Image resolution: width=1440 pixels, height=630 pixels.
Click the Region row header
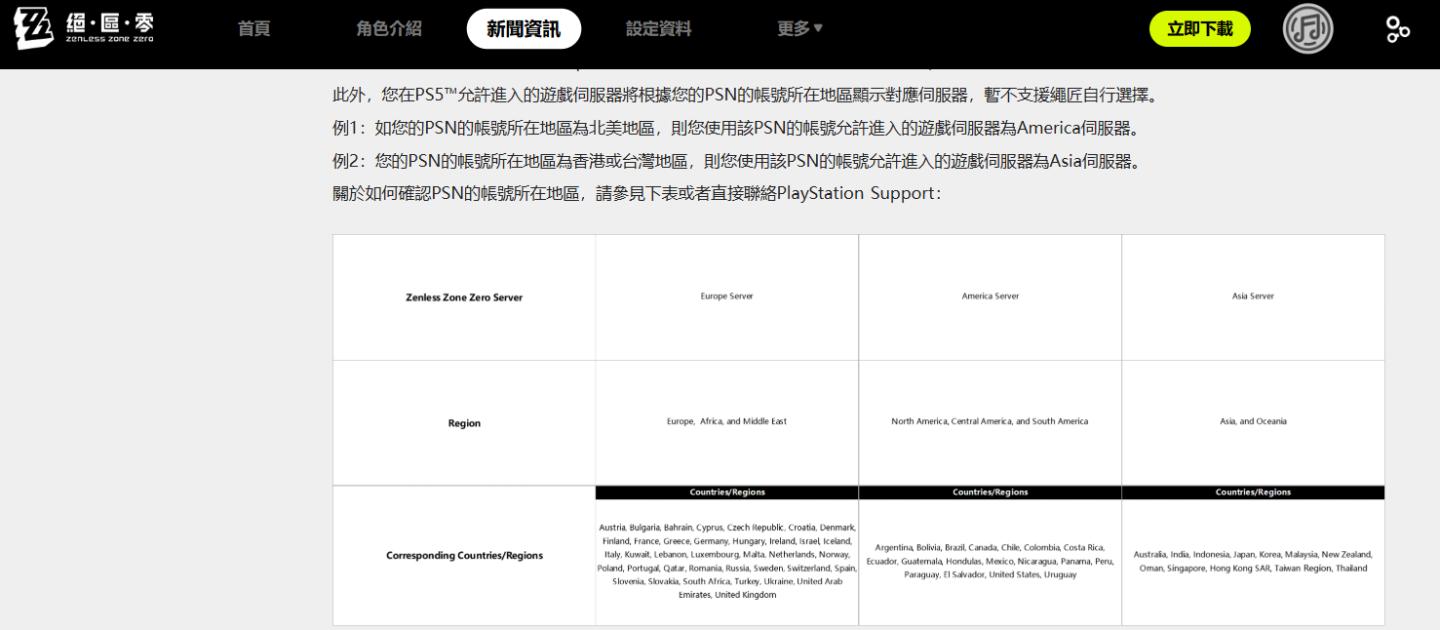click(464, 423)
